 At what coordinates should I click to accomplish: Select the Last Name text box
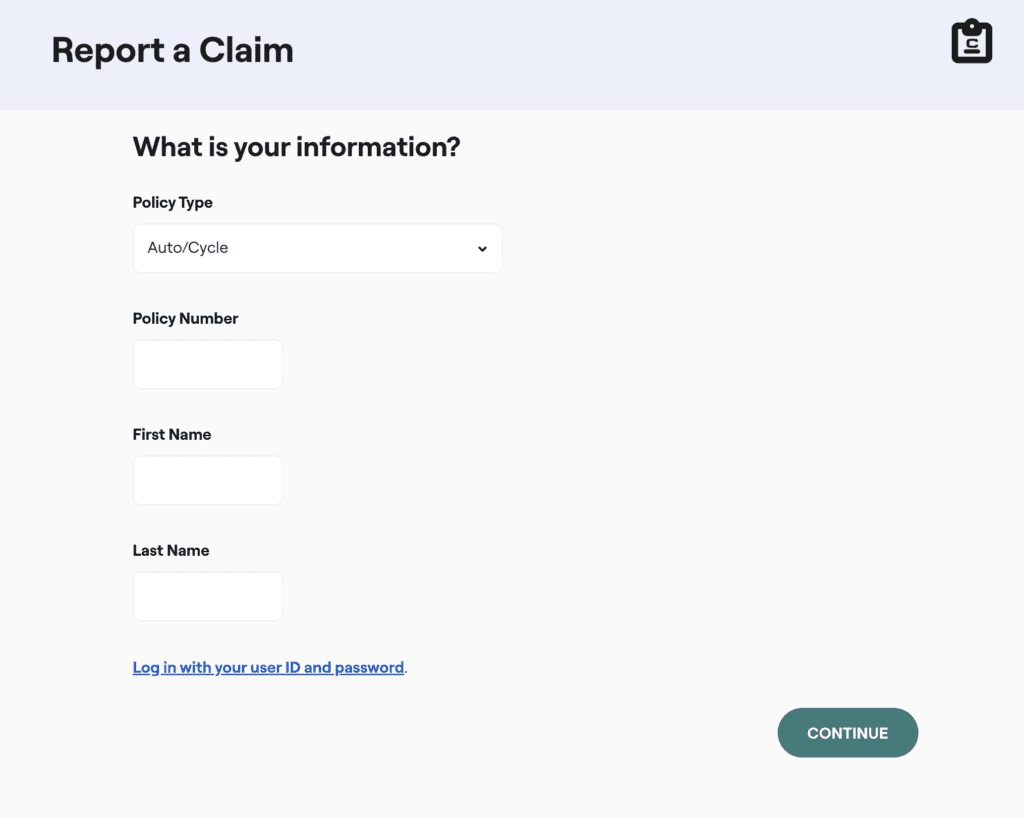coord(208,596)
